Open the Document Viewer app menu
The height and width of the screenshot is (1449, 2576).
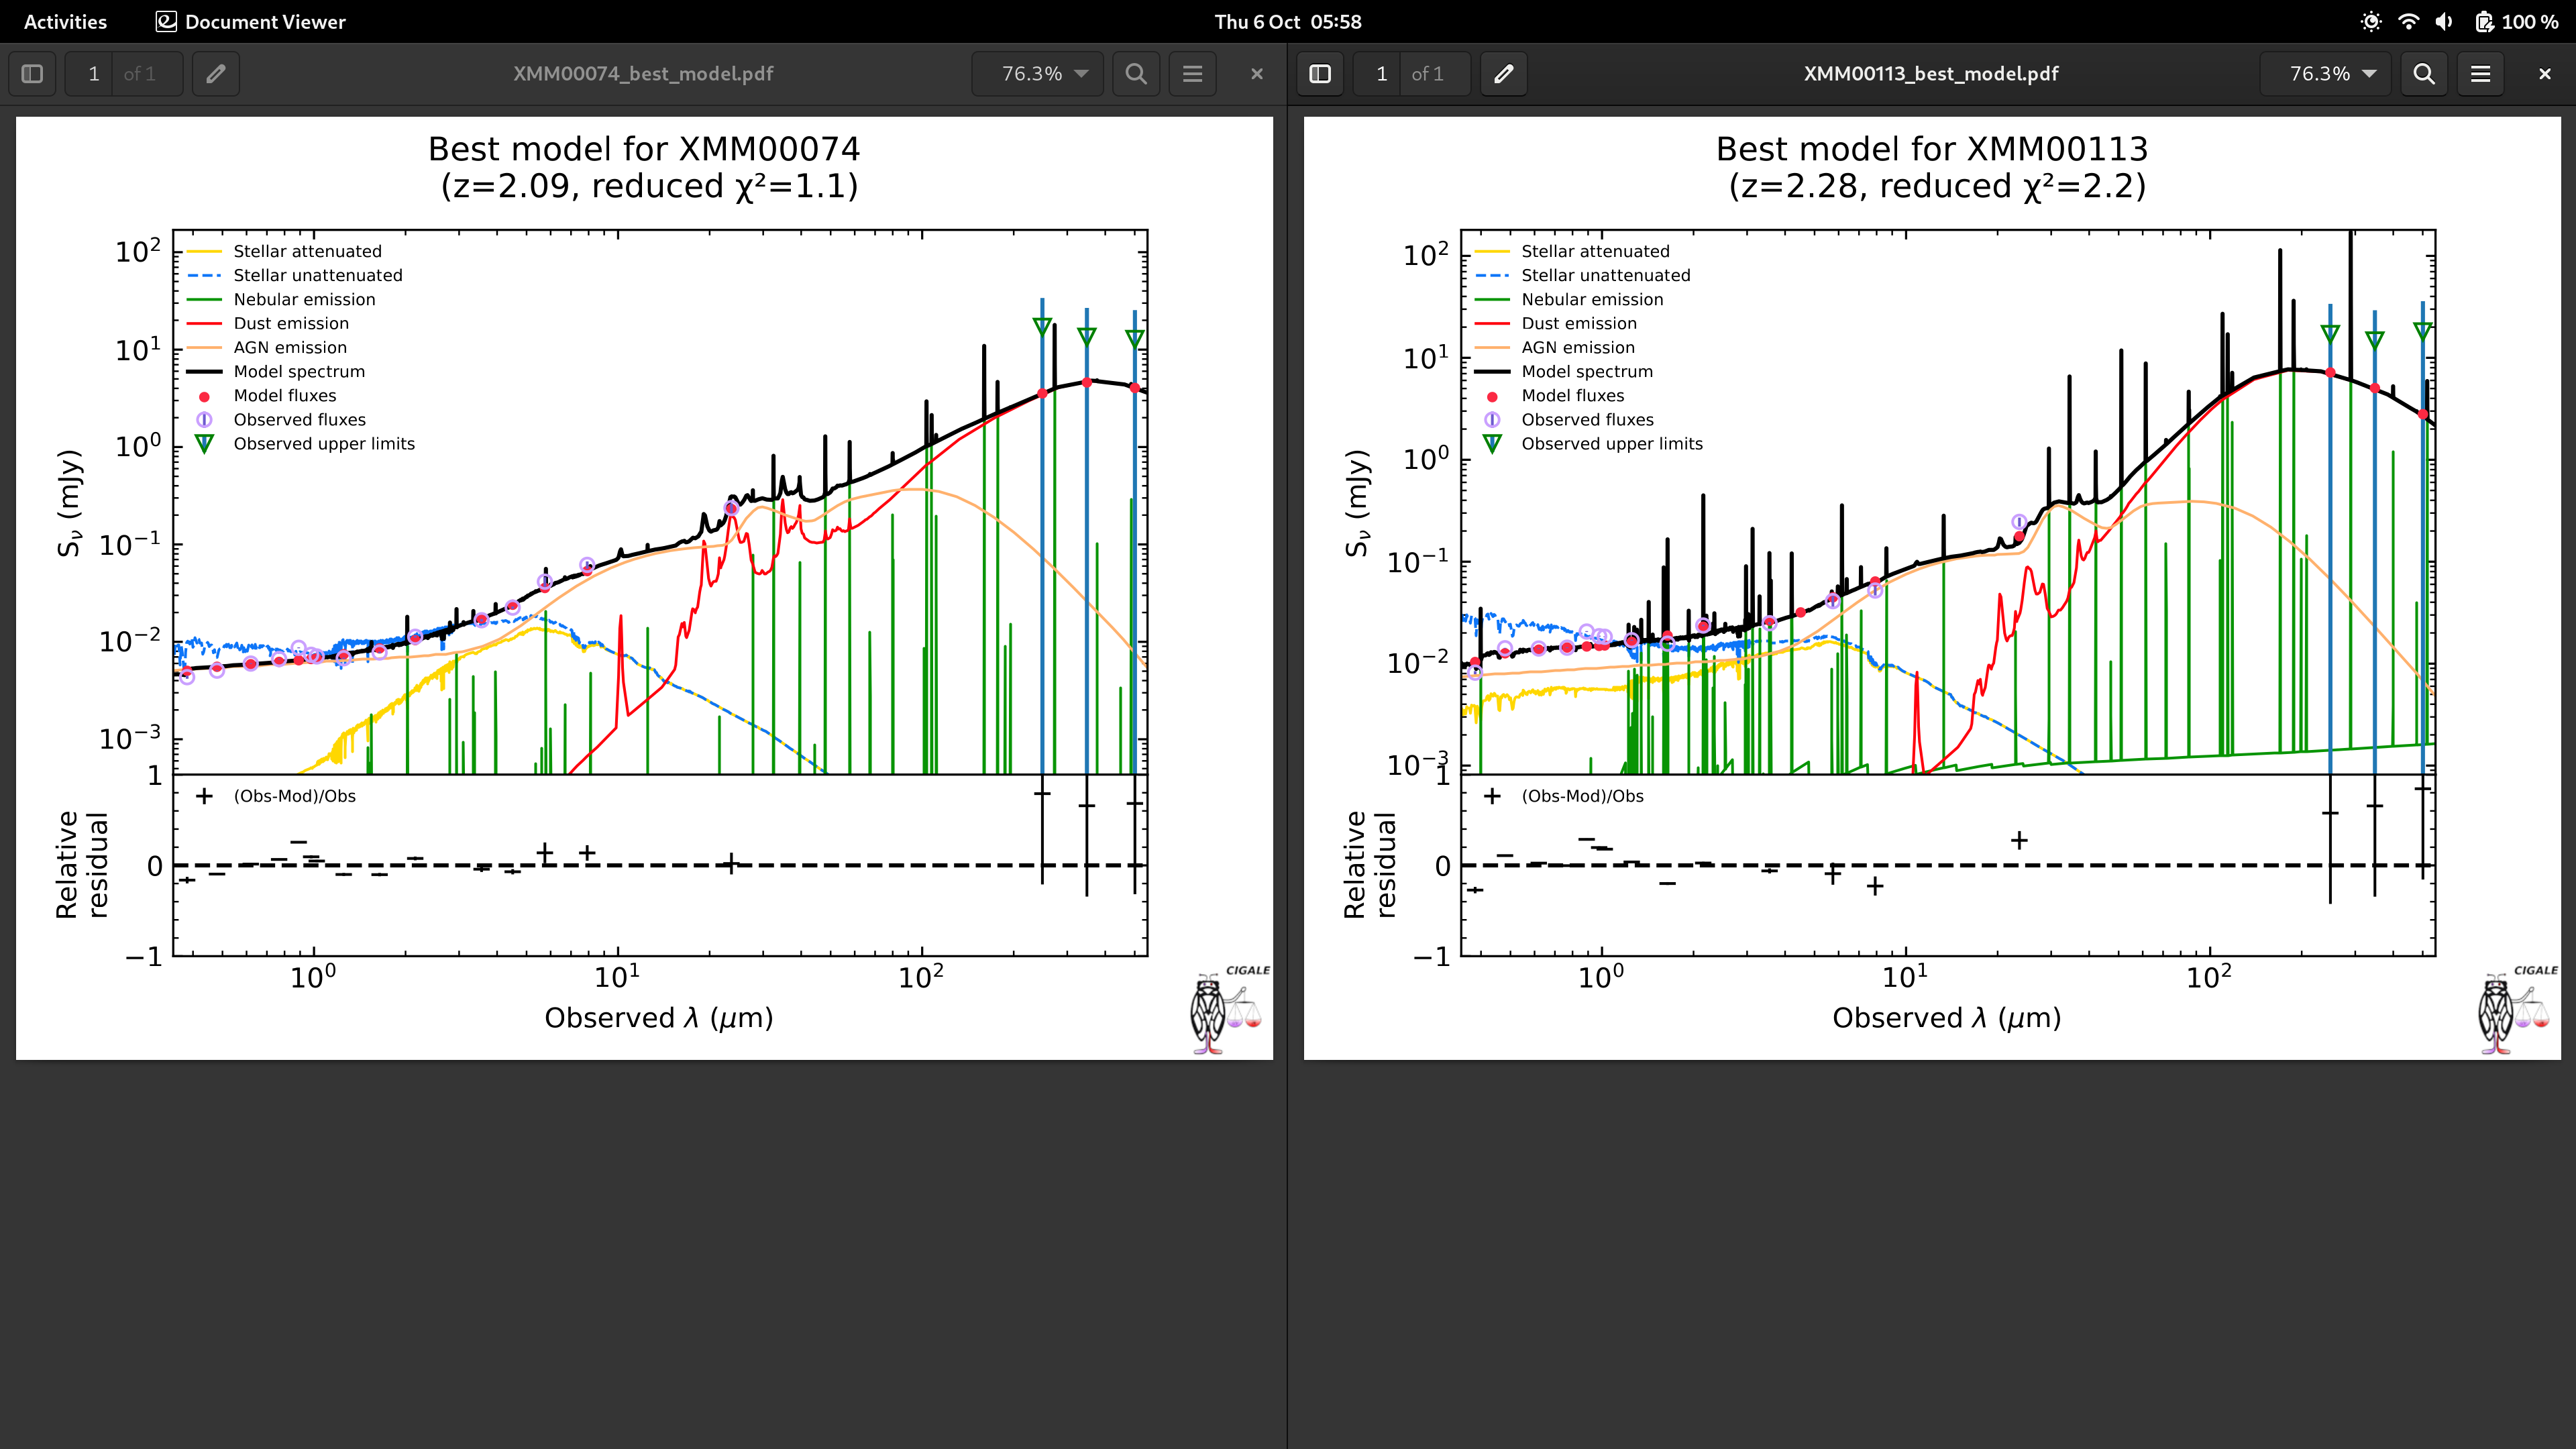(x=249, y=21)
